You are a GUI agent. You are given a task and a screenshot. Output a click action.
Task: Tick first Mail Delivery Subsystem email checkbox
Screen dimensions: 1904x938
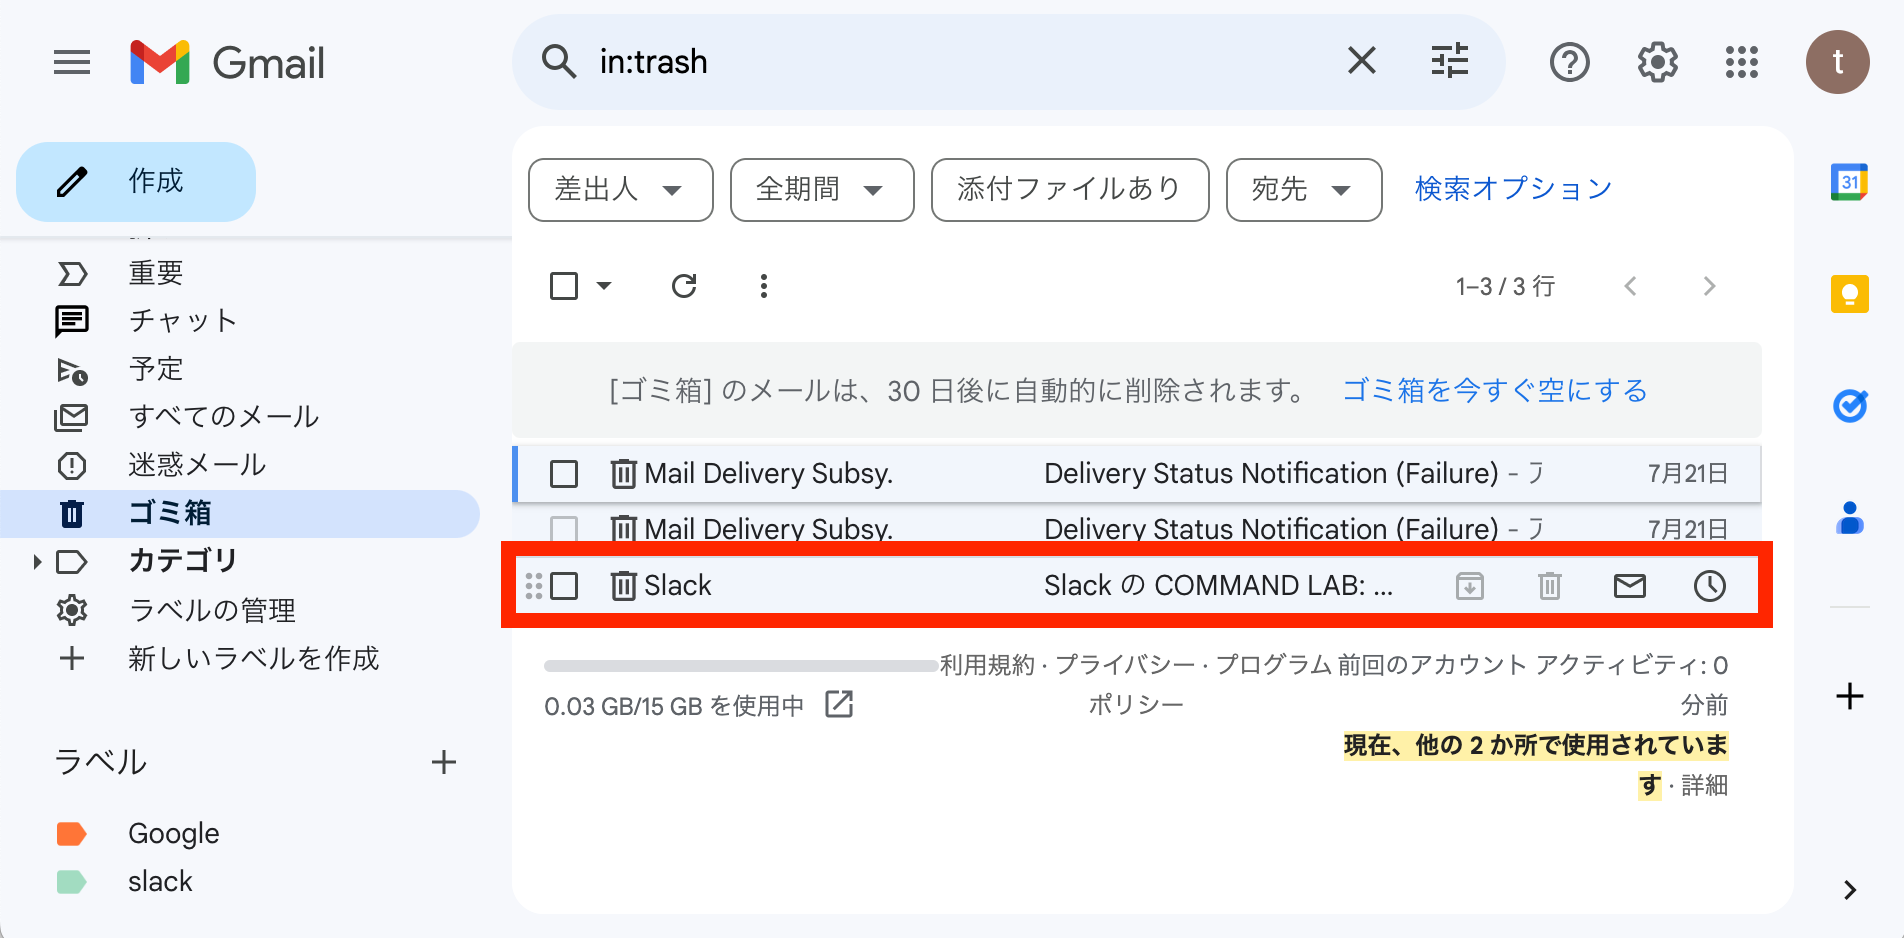coord(564,474)
